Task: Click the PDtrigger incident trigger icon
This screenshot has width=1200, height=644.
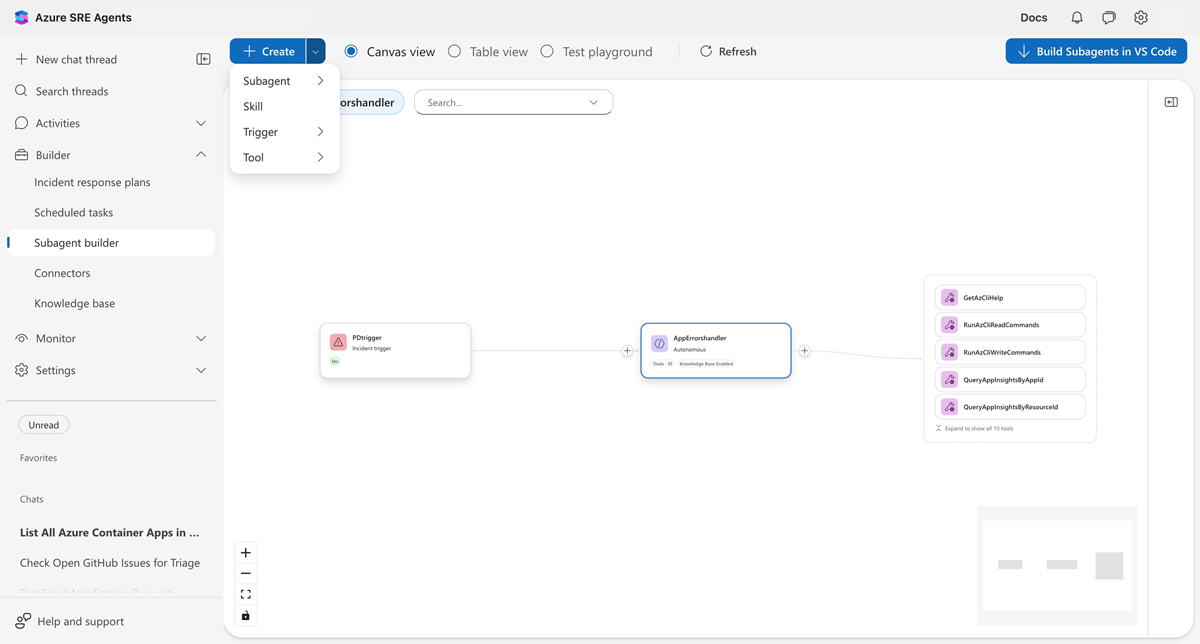Action: 338,340
